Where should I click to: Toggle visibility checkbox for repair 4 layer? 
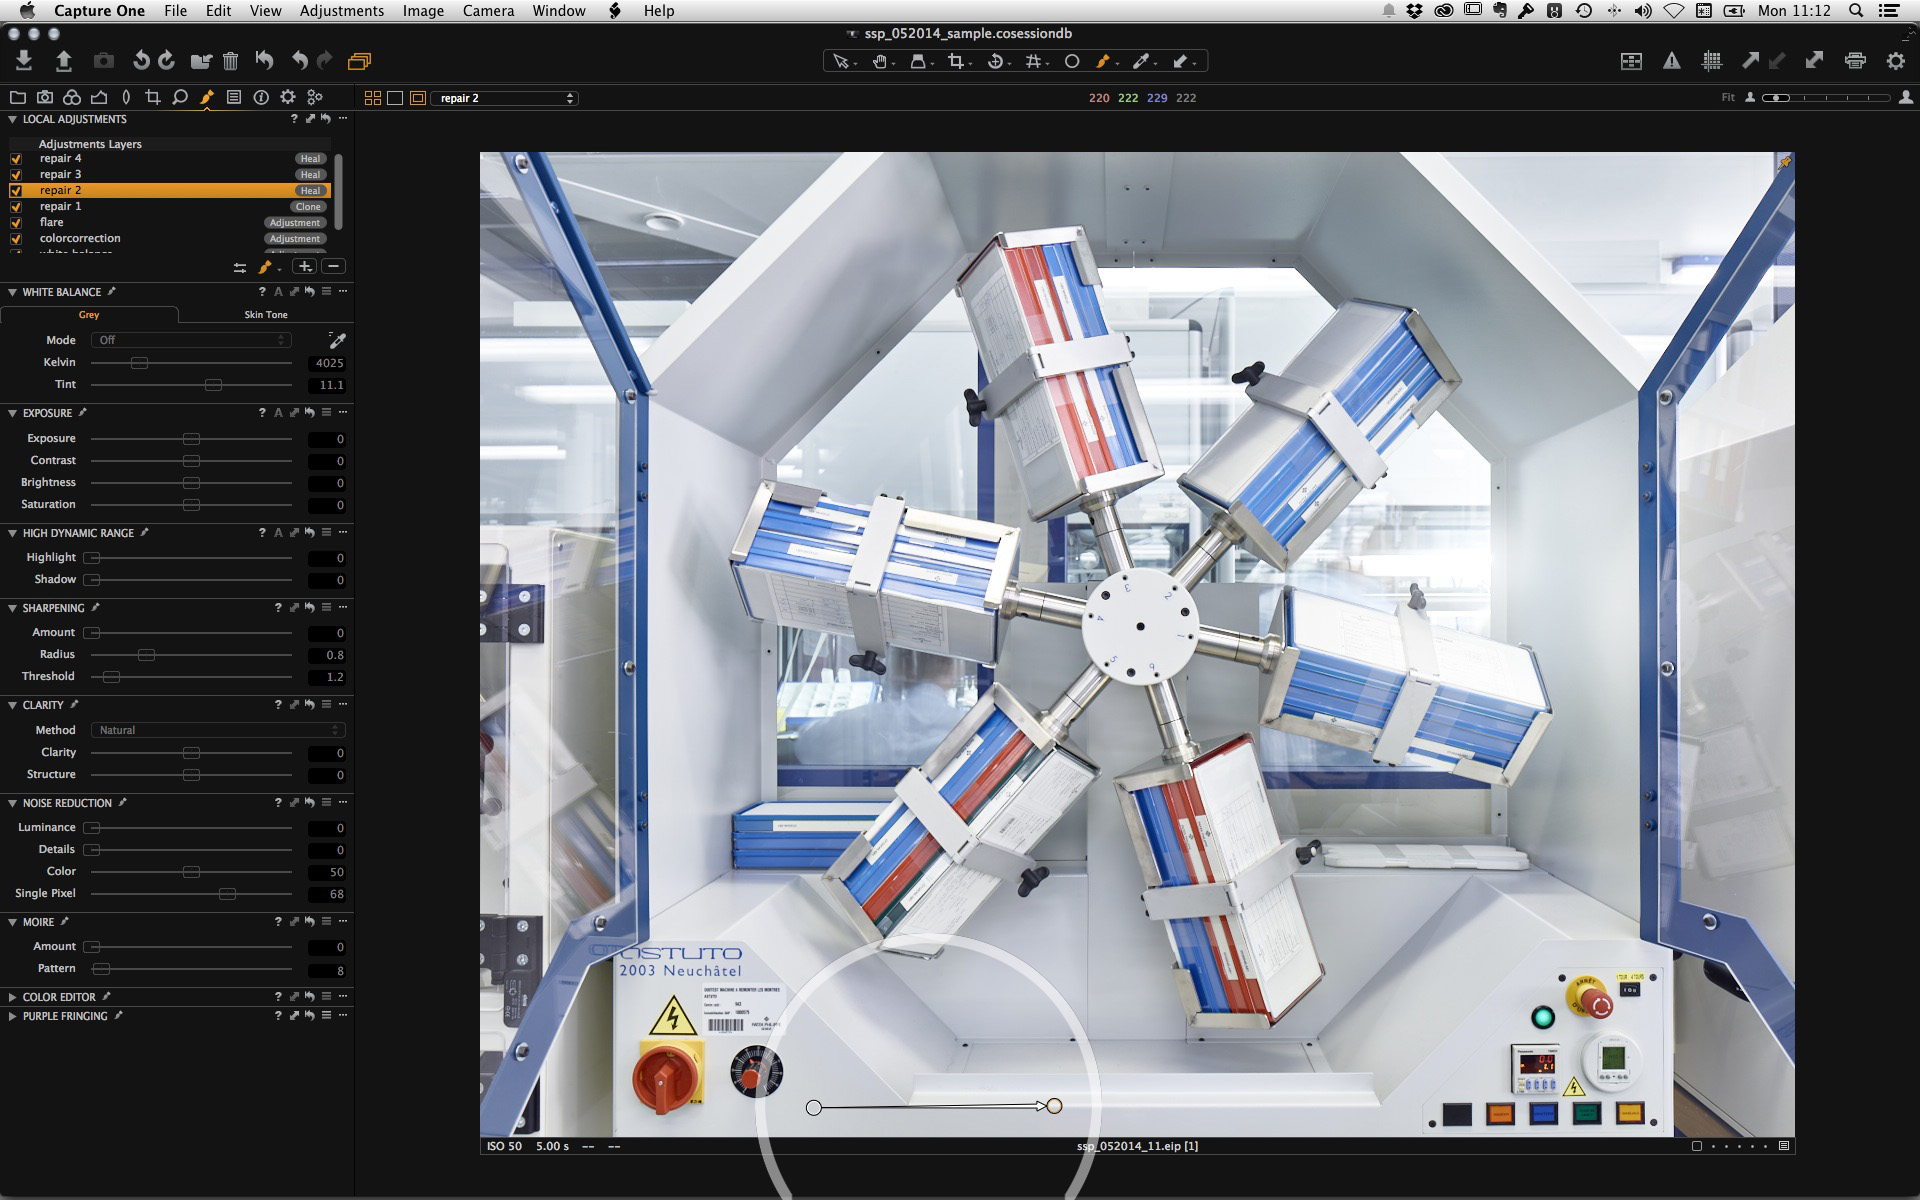click(x=16, y=159)
